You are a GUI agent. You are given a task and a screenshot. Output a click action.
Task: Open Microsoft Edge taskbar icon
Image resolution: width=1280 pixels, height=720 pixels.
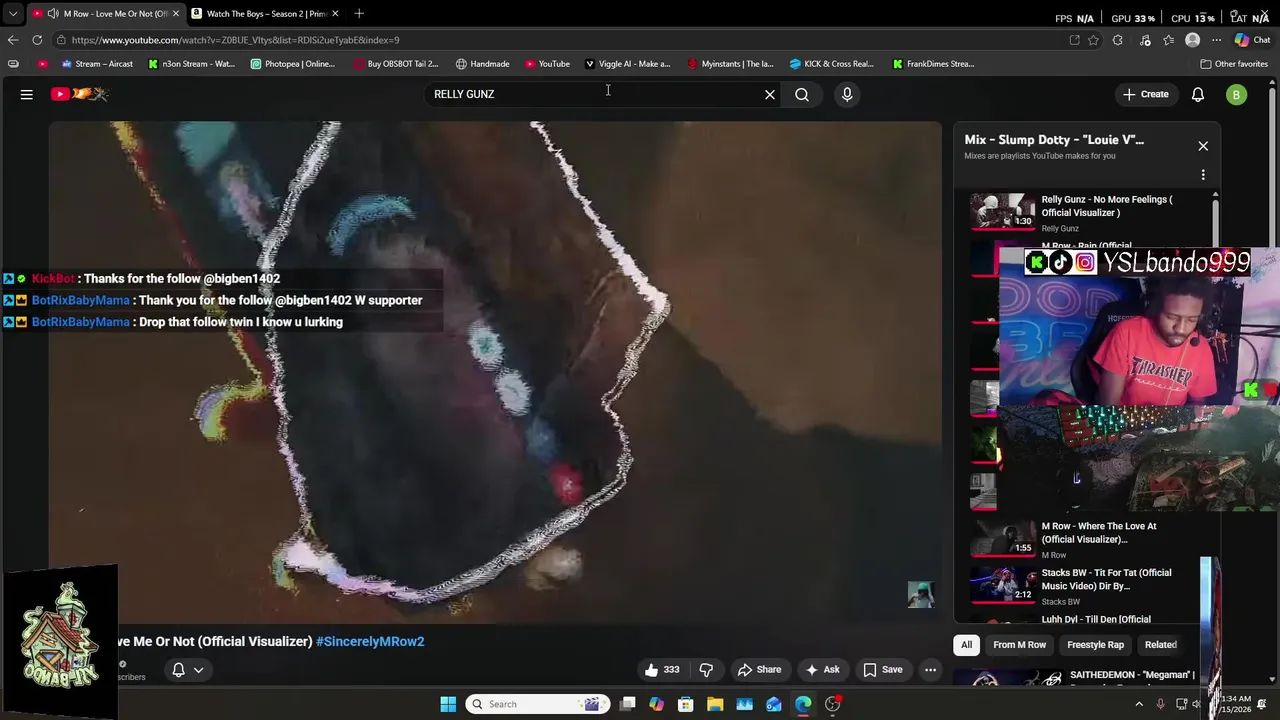click(803, 704)
